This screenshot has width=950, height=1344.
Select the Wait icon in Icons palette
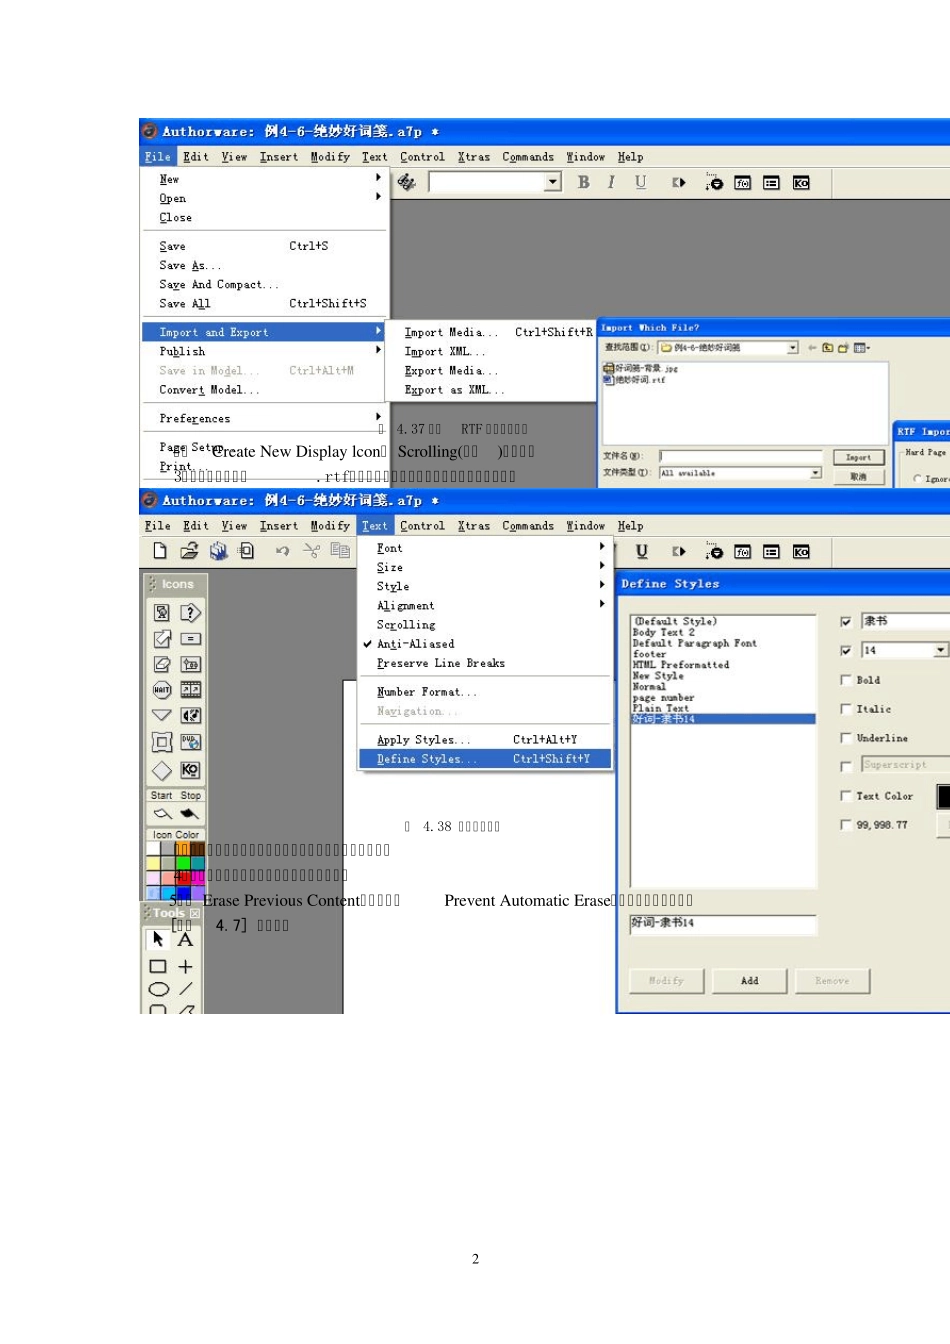[x=161, y=690]
